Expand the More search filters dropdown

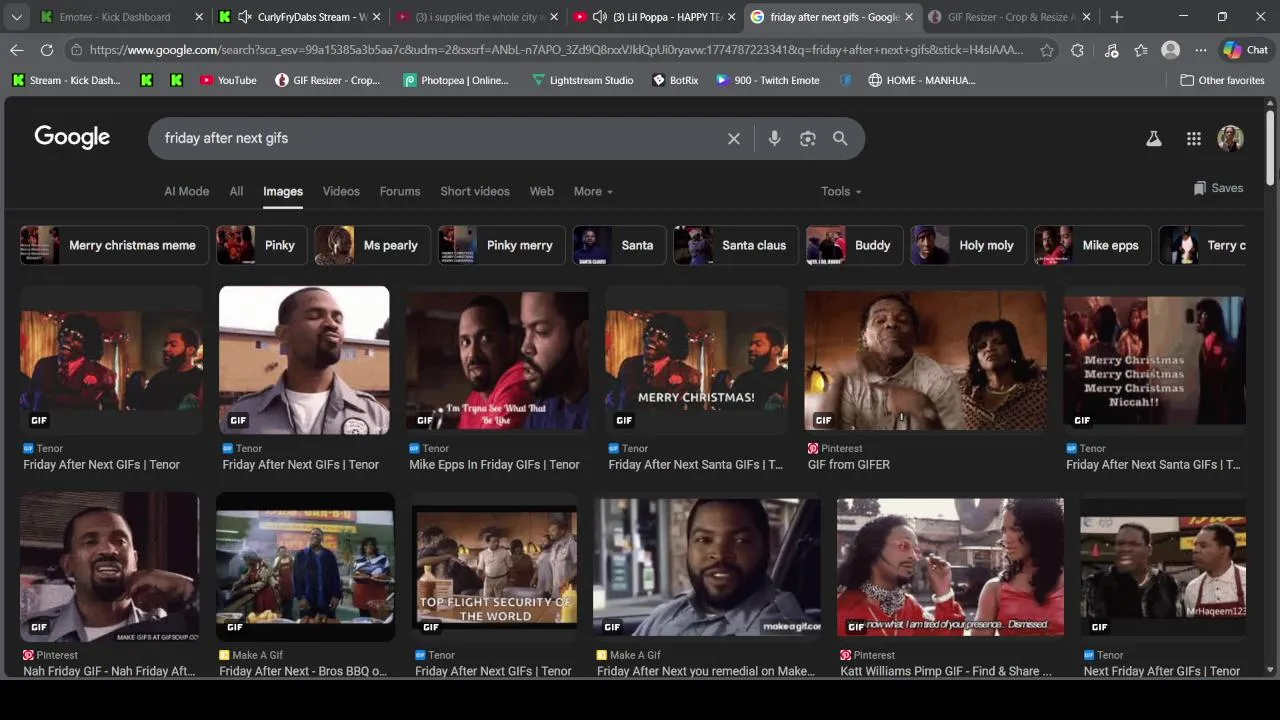coord(593,191)
